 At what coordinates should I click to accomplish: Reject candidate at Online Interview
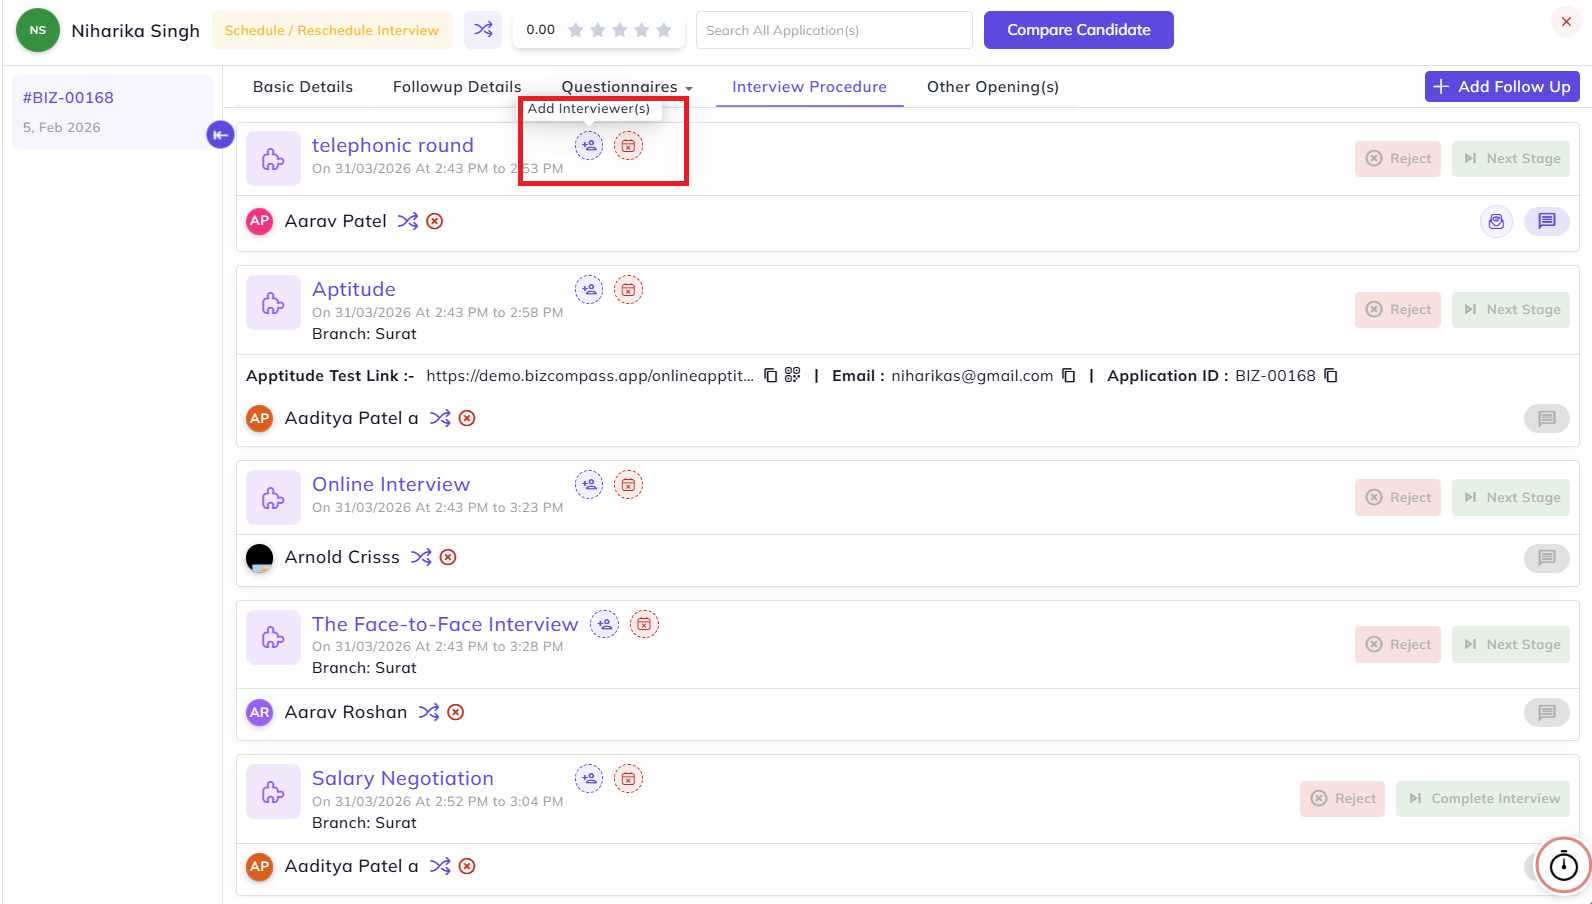(x=1398, y=498)
